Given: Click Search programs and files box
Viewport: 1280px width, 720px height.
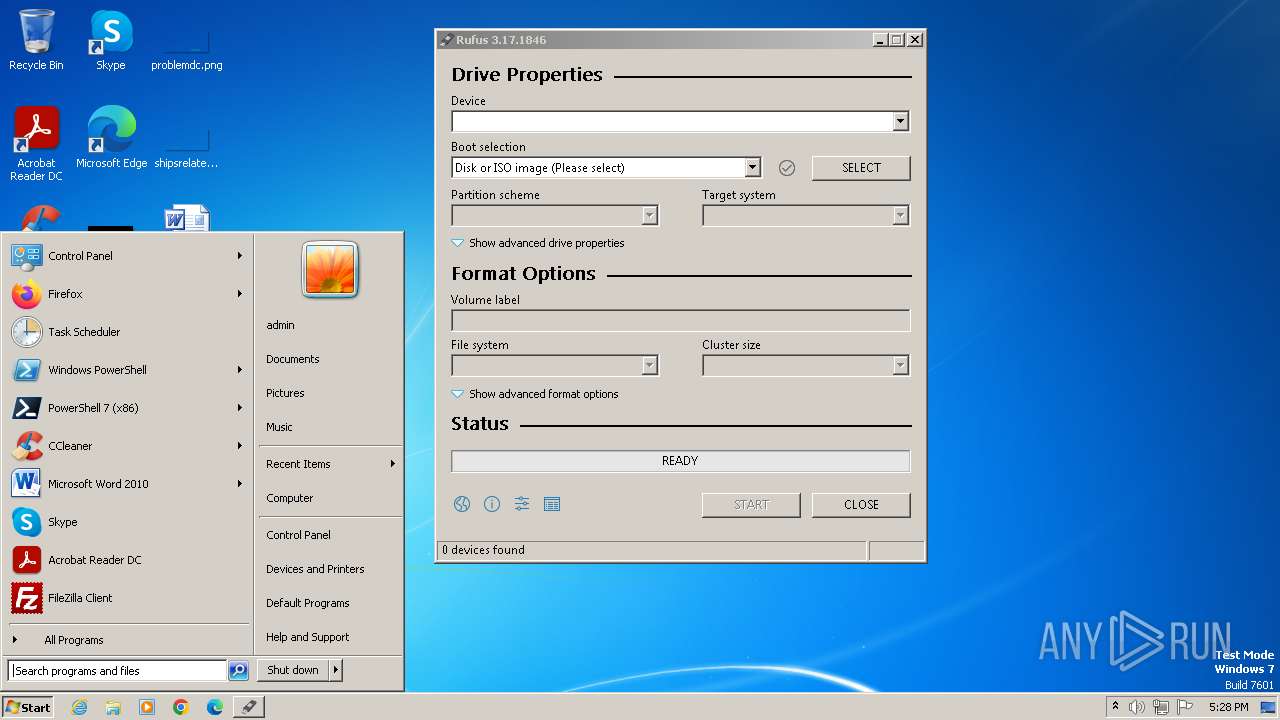Looking at the screenshot, I should tap(117, 671).
